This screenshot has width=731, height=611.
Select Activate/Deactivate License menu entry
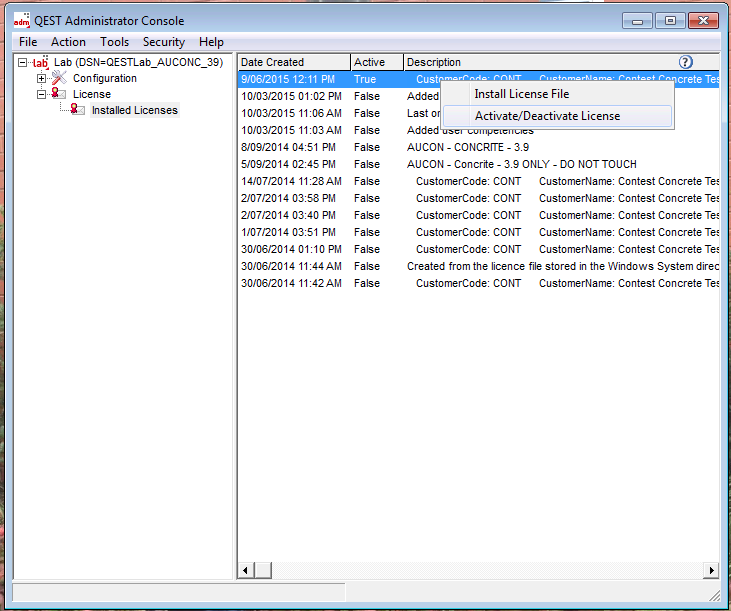click(547, 116)
